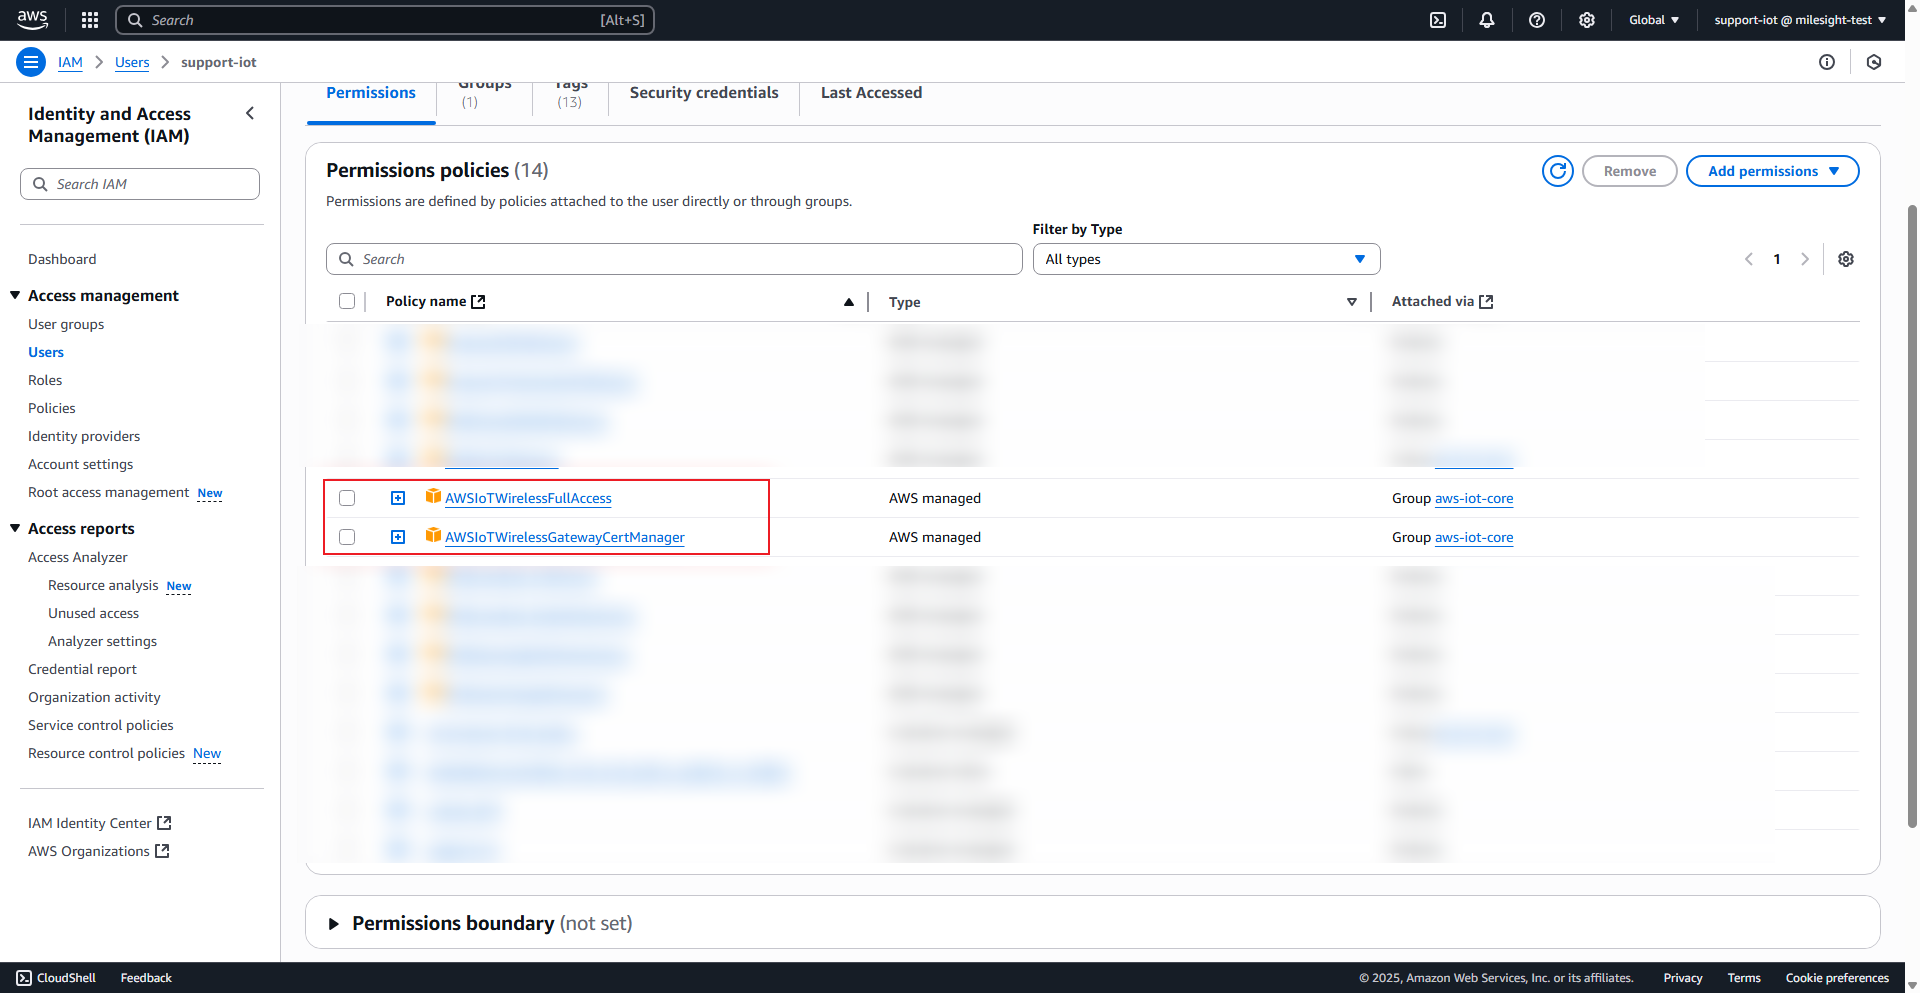Collapse the IAM side navigation arrow
The width and height of the screenshot is (1920, 993).
click(250, 114)
